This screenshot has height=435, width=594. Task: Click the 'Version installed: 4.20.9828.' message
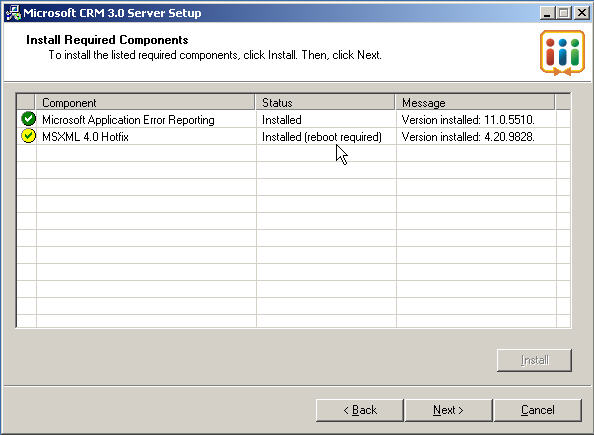tap(468, 137)
